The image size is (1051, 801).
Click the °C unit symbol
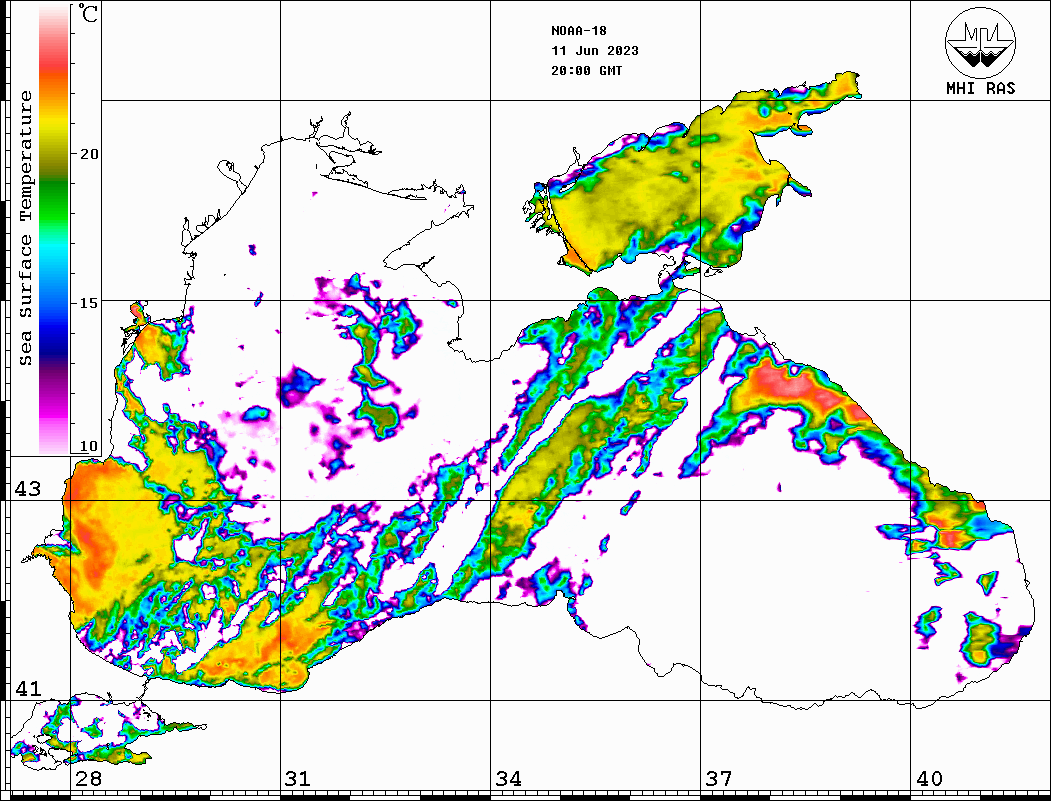[89, 16]
